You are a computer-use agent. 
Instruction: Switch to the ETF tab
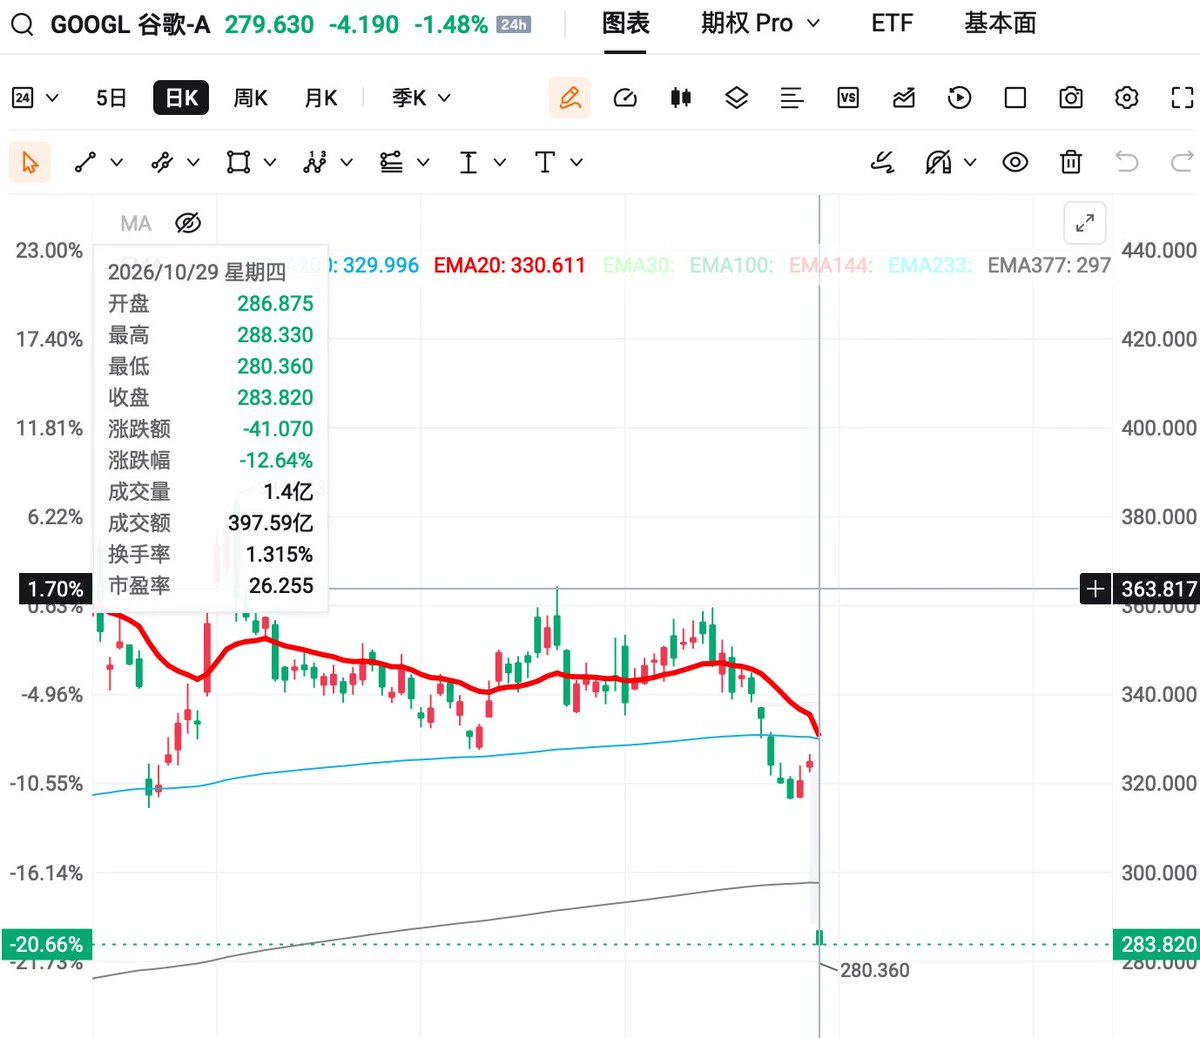[892, 23]
